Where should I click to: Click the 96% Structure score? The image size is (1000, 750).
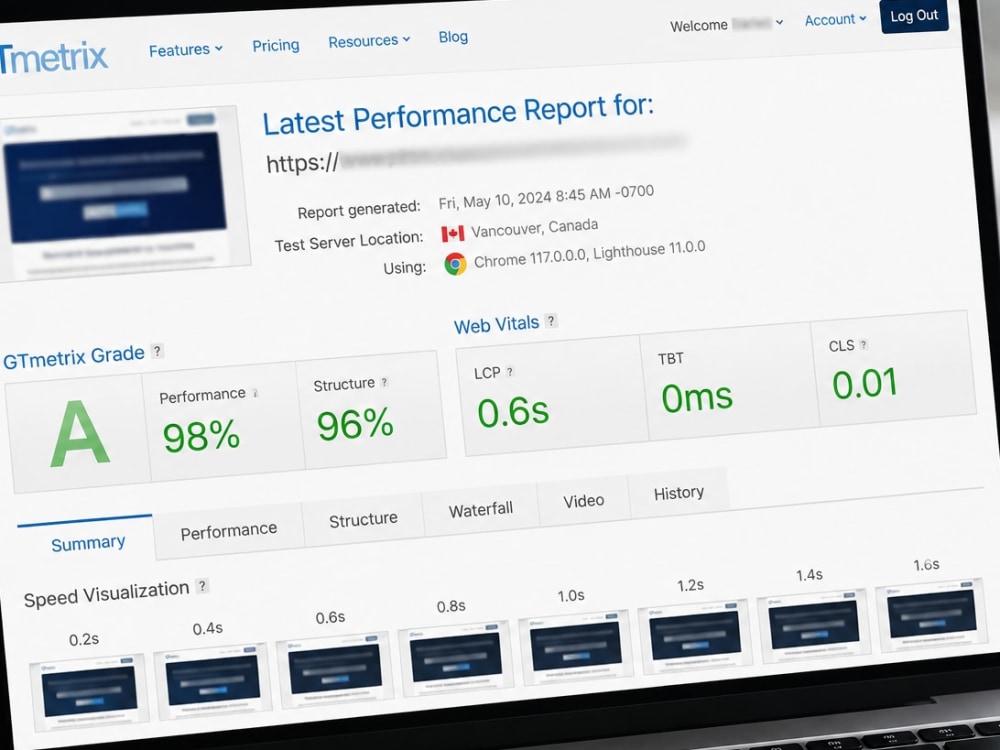[355, 424]
